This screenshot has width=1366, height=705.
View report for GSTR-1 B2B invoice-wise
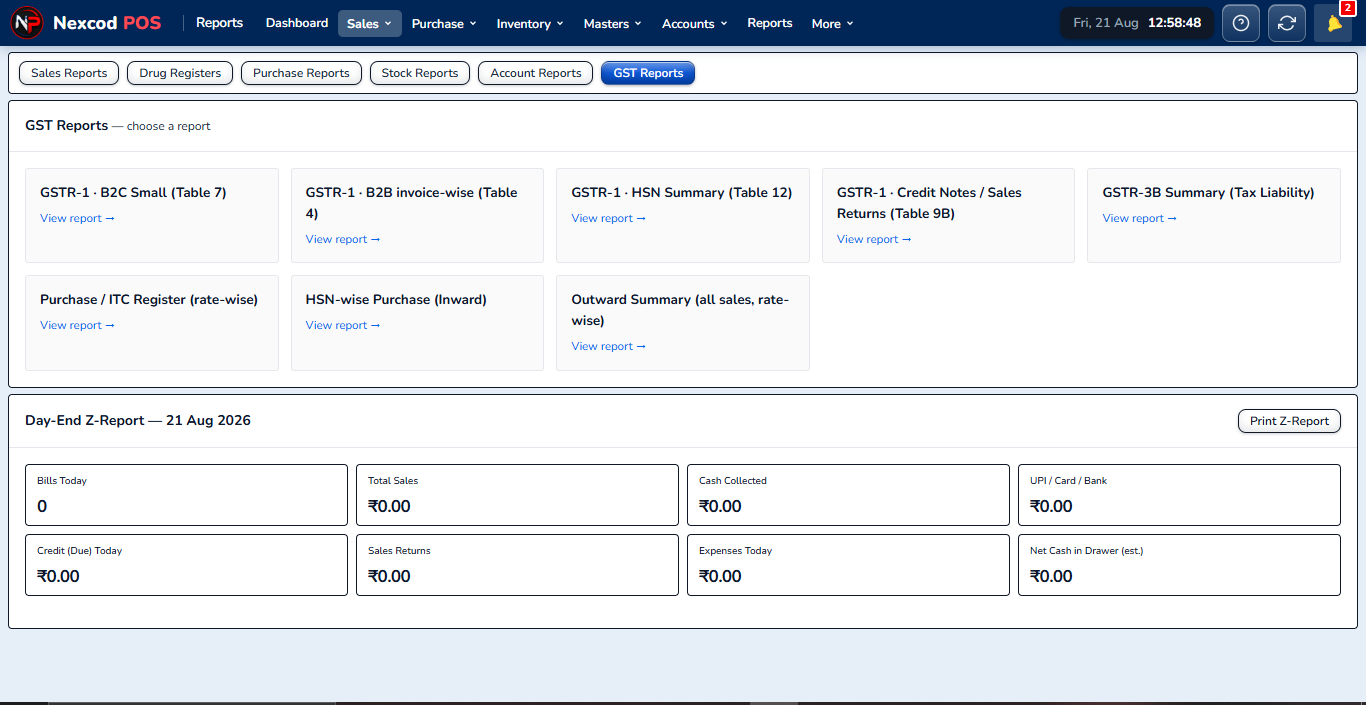(x=343, y=239)
